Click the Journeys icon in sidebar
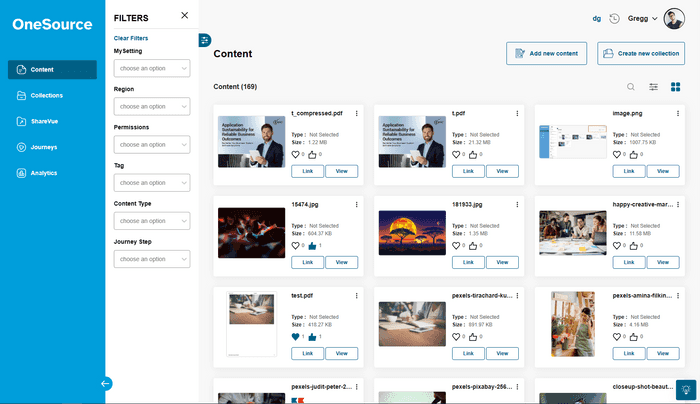Image resolution: width=700 pixels, height=404 pixels. pyautogui.click(x=21, y=147)
